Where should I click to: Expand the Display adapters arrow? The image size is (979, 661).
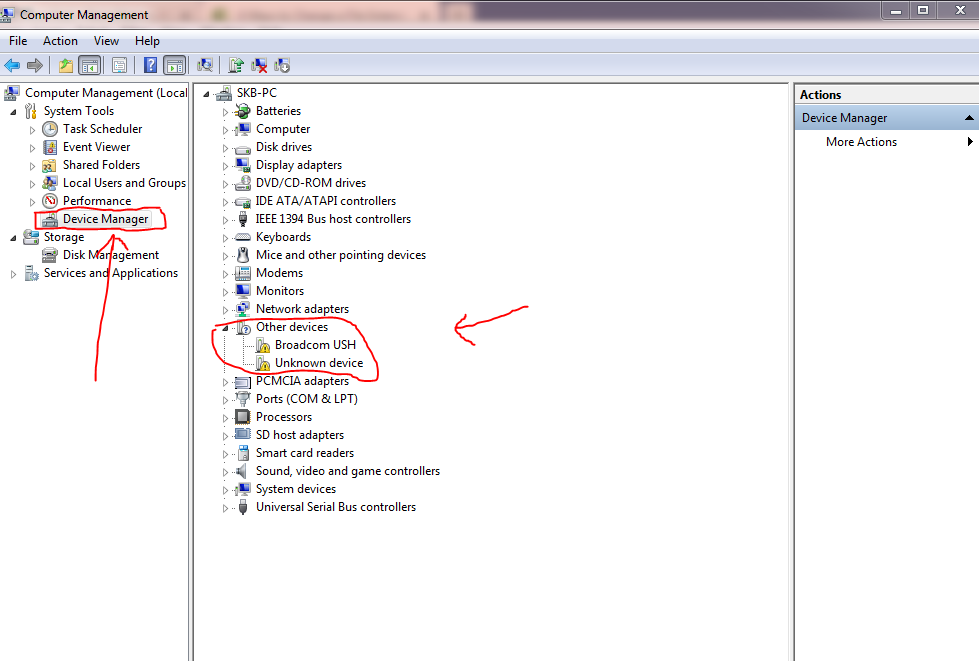point(225,166)
